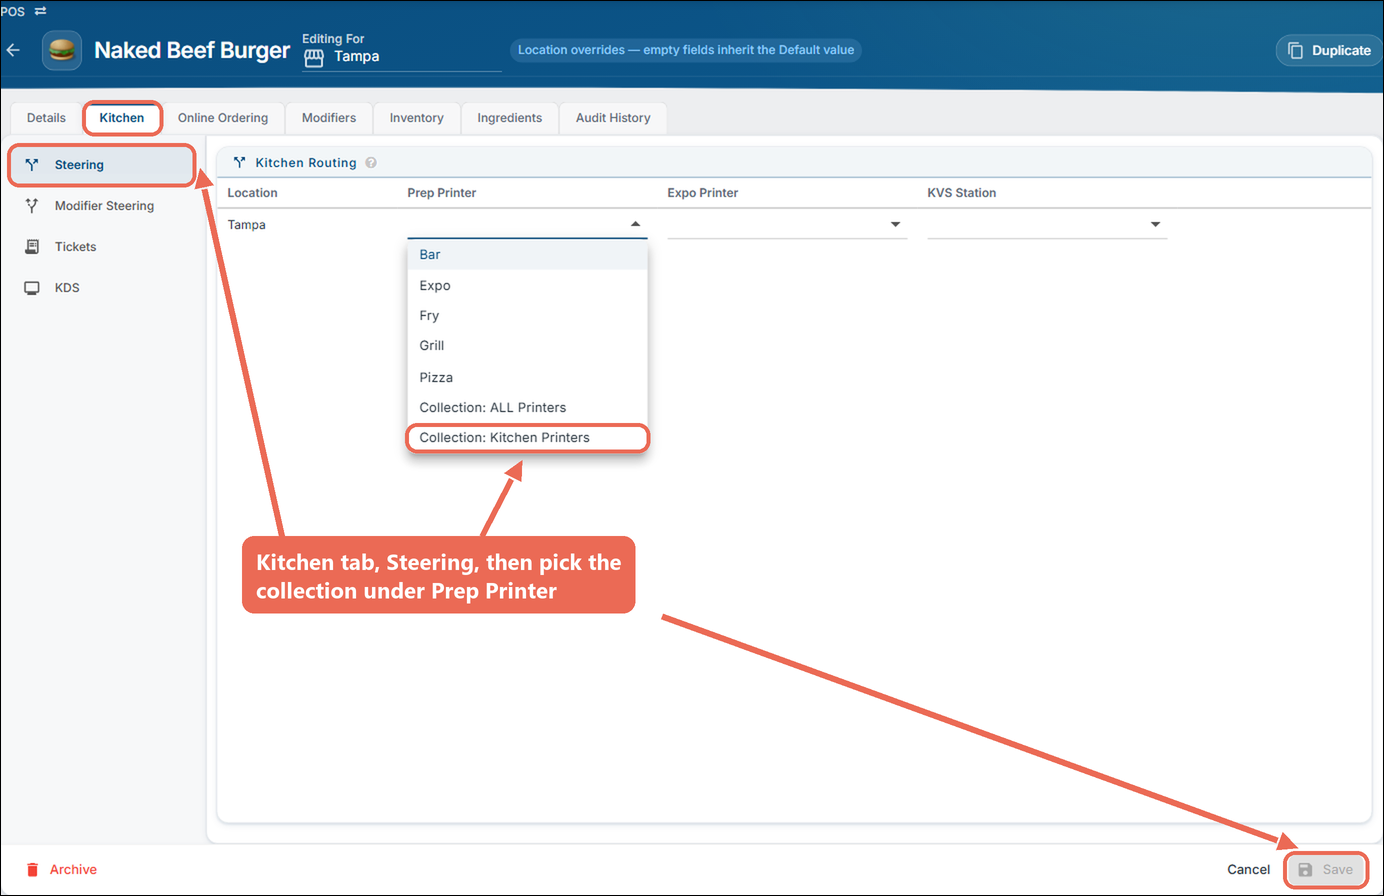The width and height of the screenshot is (1384, 896).
Task: Choose Collection: Kitchen Printers option
Action: coord(527,438)
